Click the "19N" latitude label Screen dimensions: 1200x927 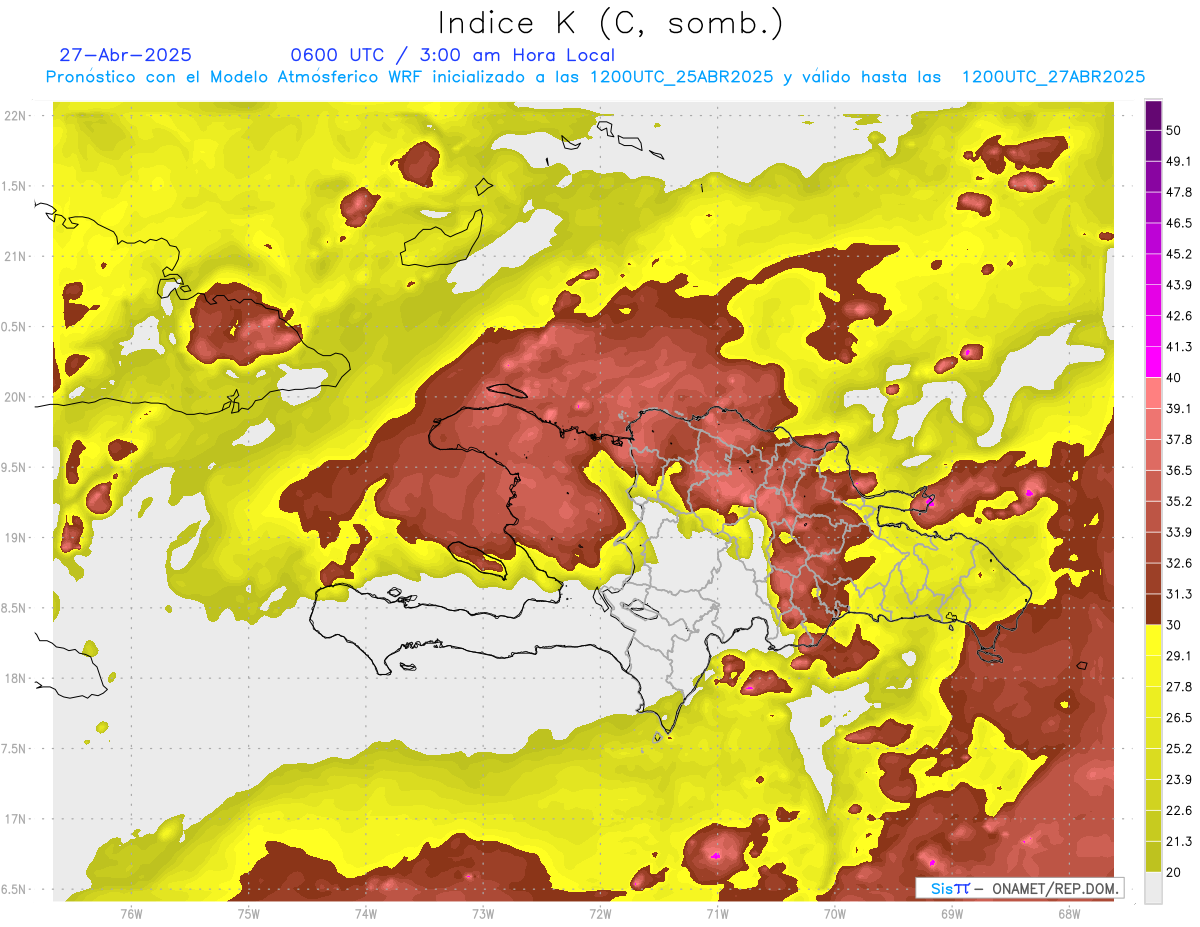point(15,537)
